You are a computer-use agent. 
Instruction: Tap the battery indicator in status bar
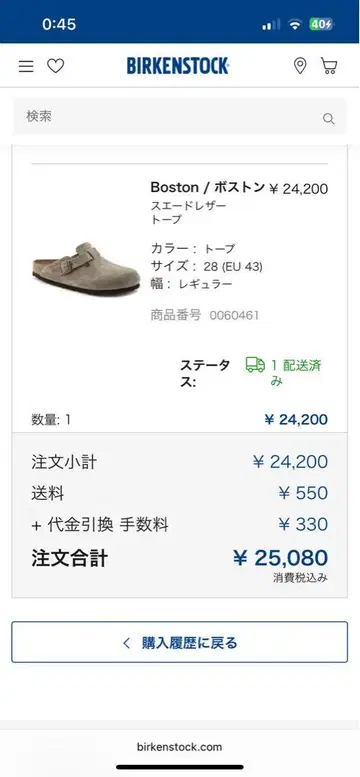pos(321,24)
